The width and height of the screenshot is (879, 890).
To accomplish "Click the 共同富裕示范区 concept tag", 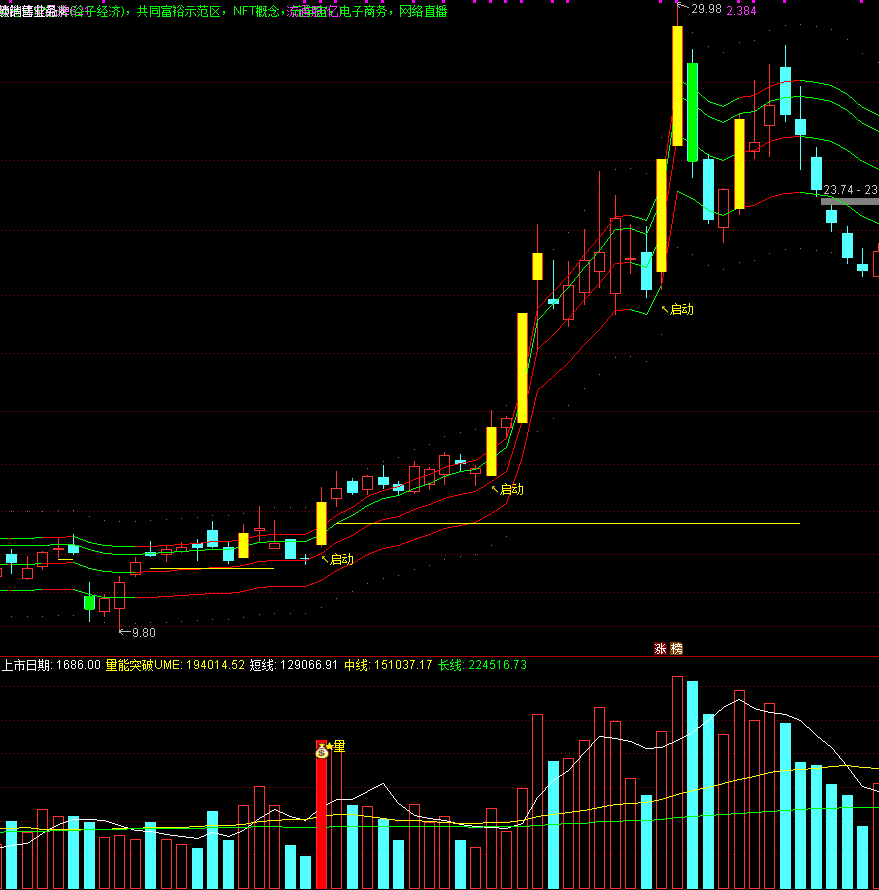I will tap(178, 11).
